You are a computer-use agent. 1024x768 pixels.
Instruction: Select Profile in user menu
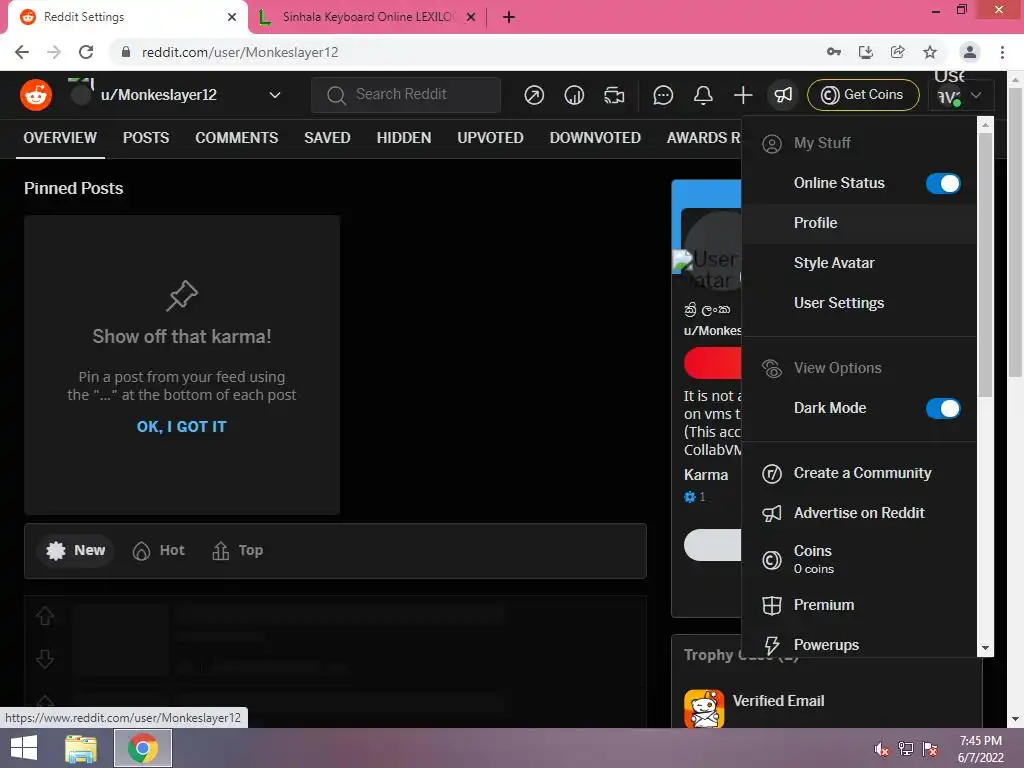859,223
